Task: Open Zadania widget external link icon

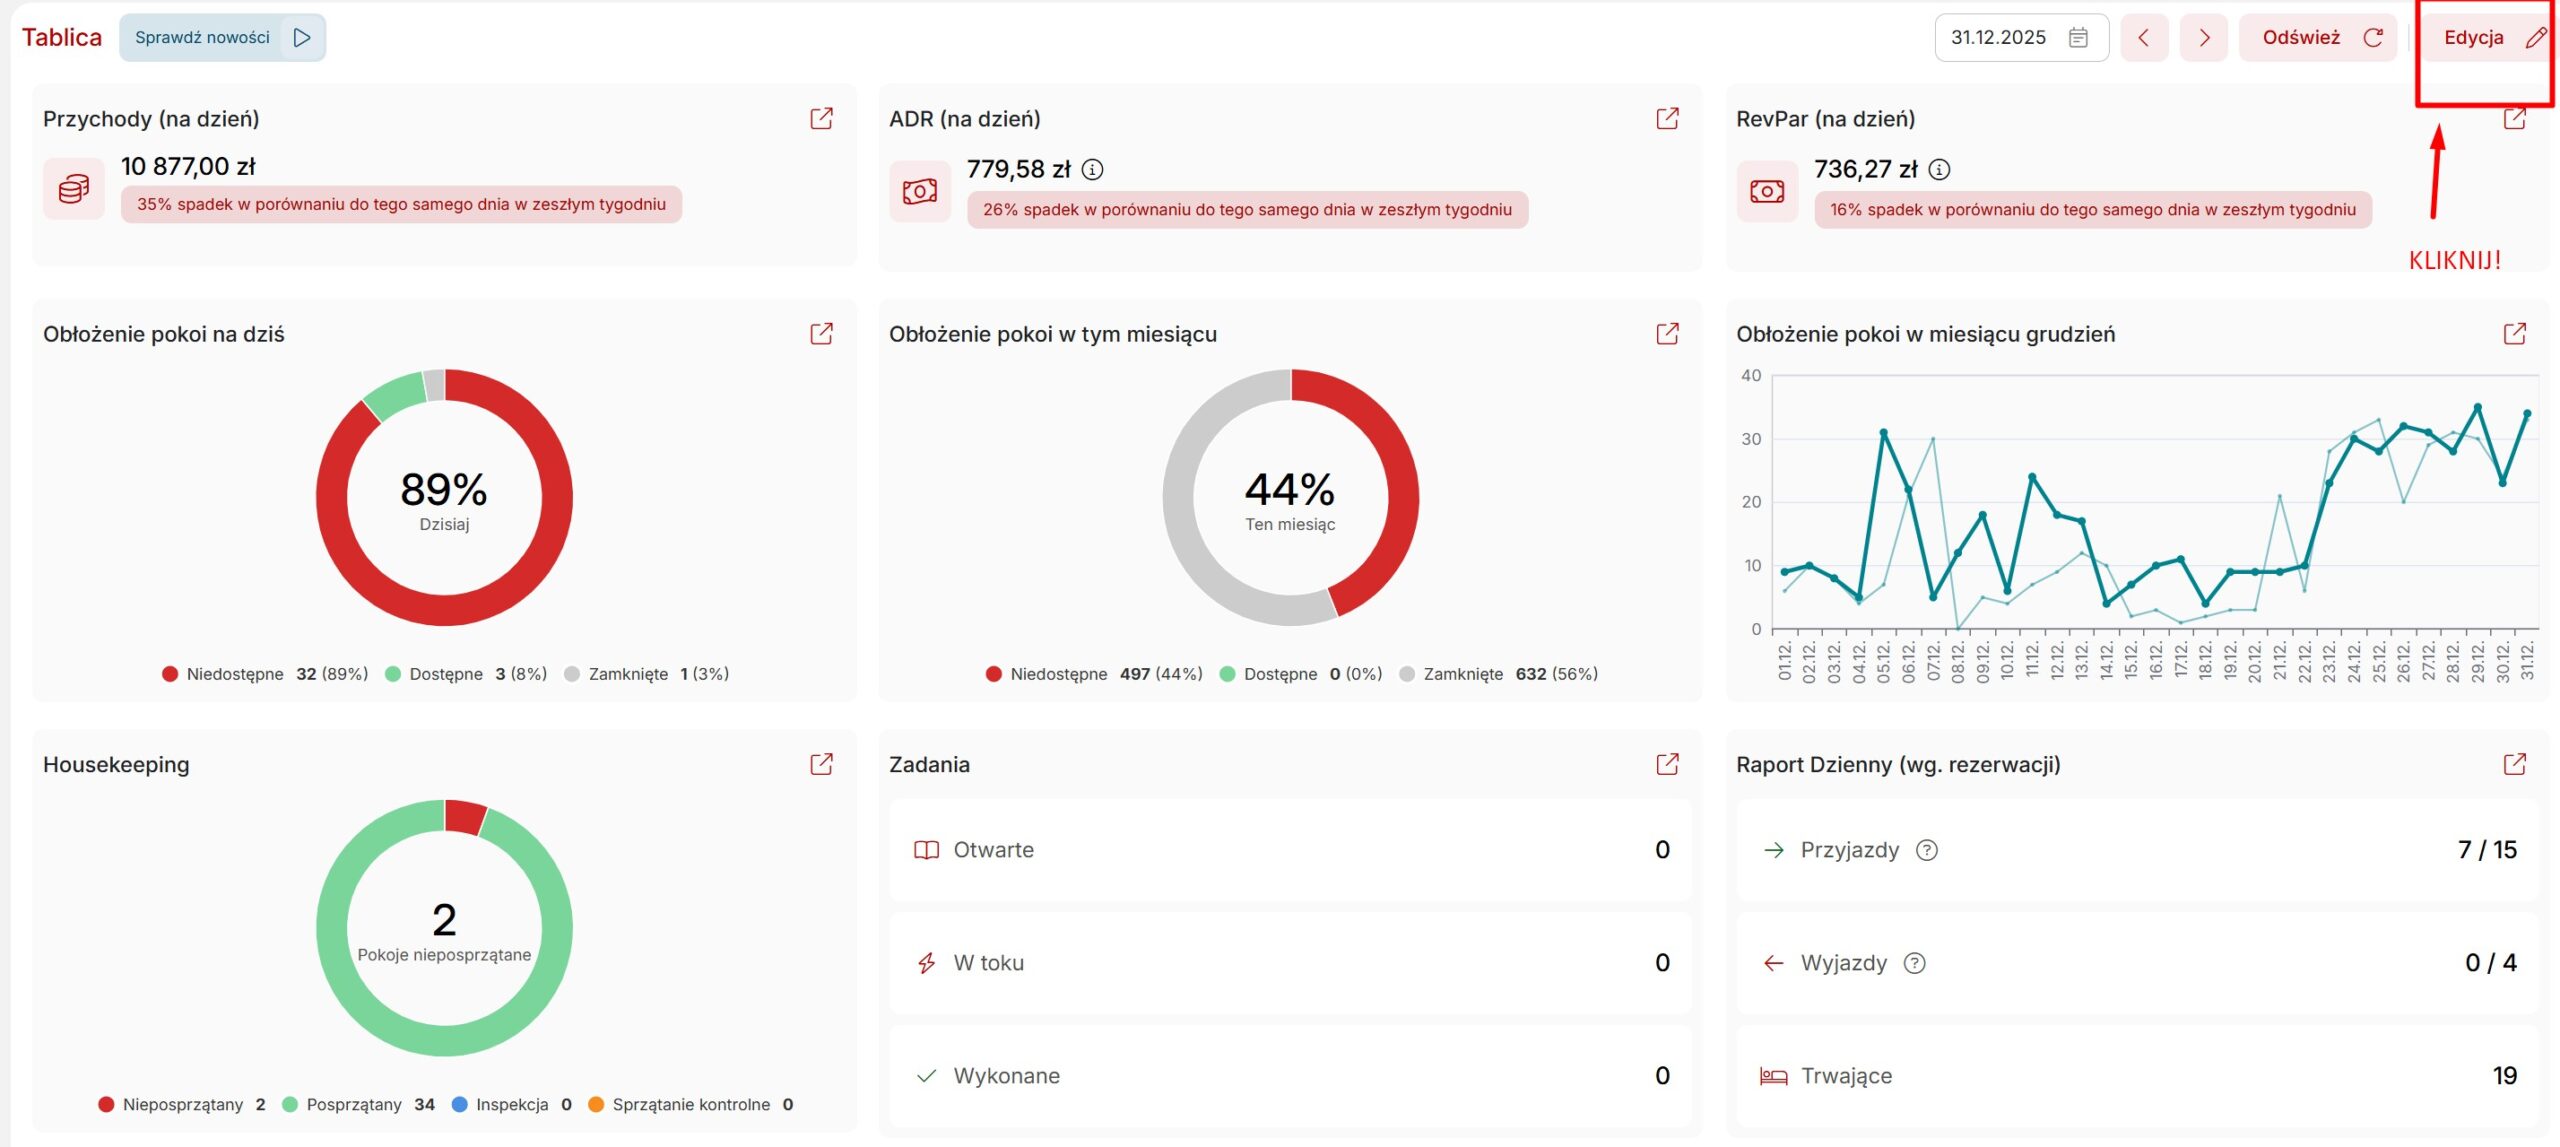Action: pos(1667,765)
